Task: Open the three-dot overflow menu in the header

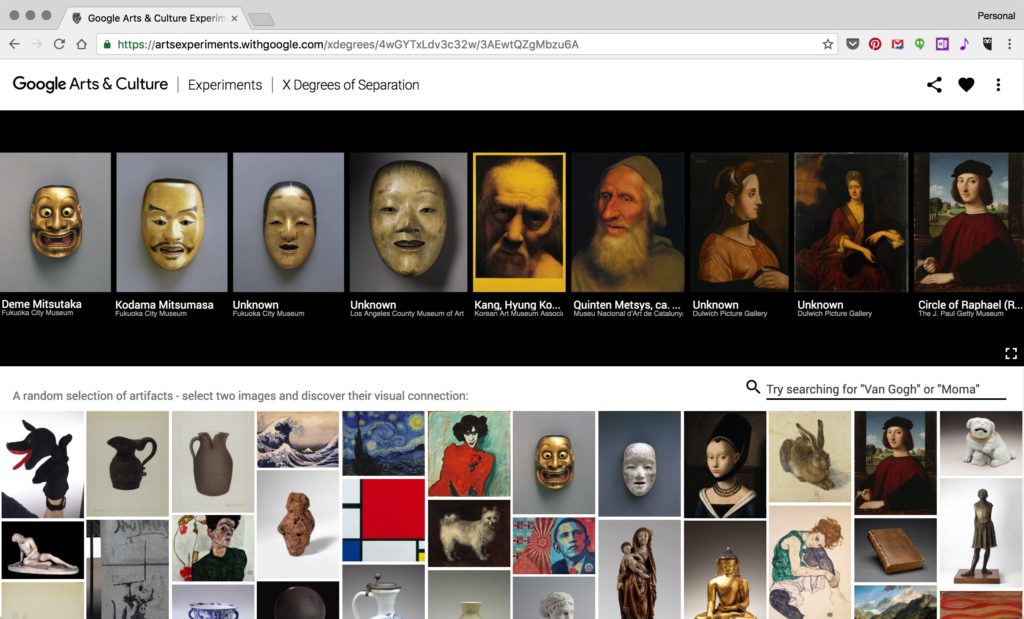Action: (997, 85)
